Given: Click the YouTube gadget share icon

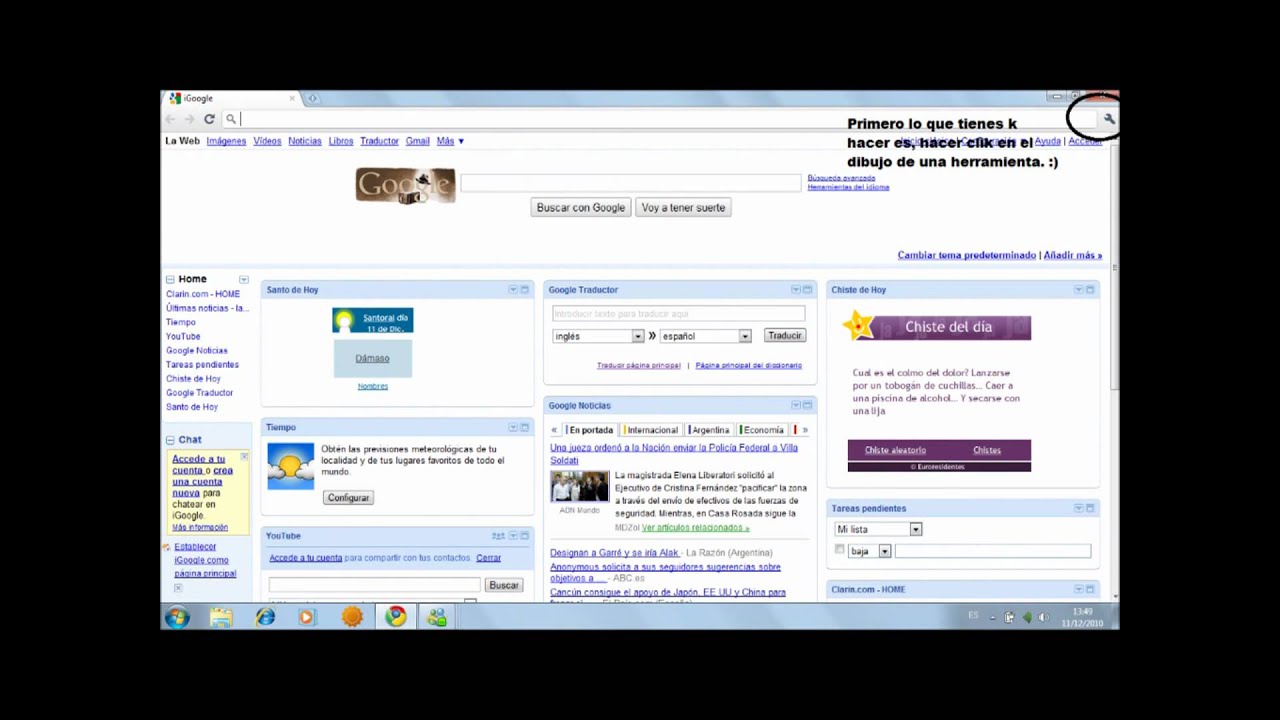Looking at the screenshot, I should (498, 536).
